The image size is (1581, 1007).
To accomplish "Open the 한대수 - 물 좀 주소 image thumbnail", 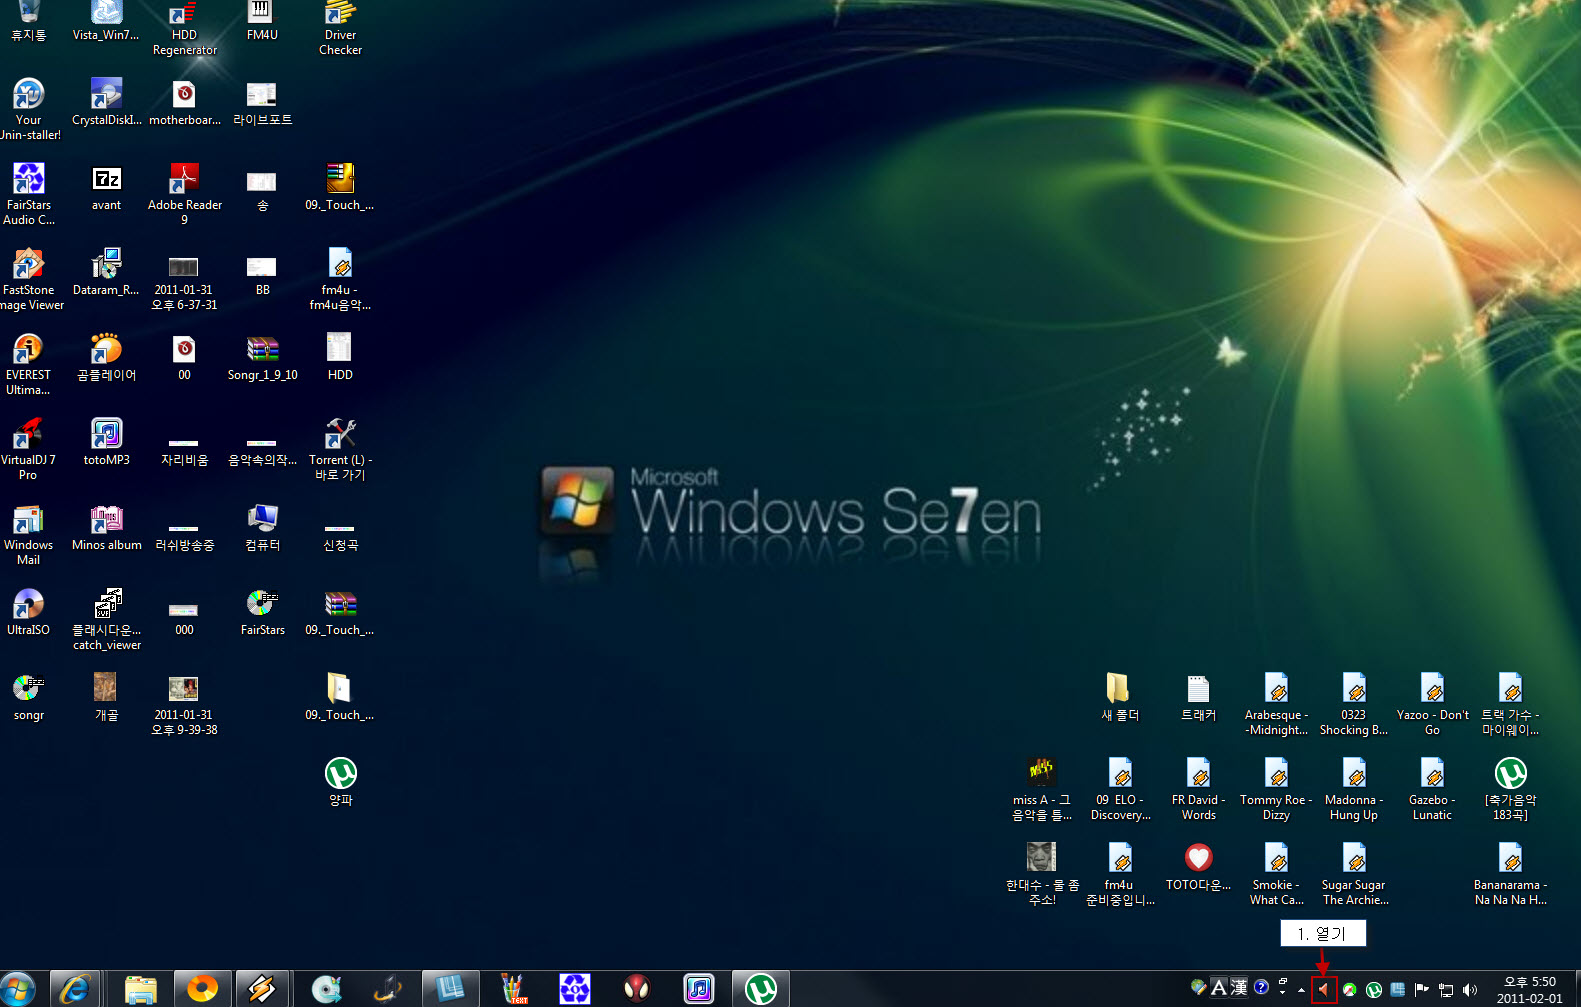I will pos(1042,874).
